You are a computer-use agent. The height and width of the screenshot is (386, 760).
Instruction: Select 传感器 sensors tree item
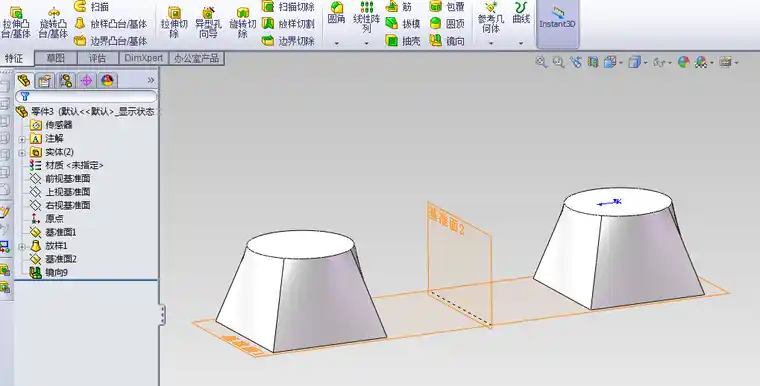tap(51, 125)
